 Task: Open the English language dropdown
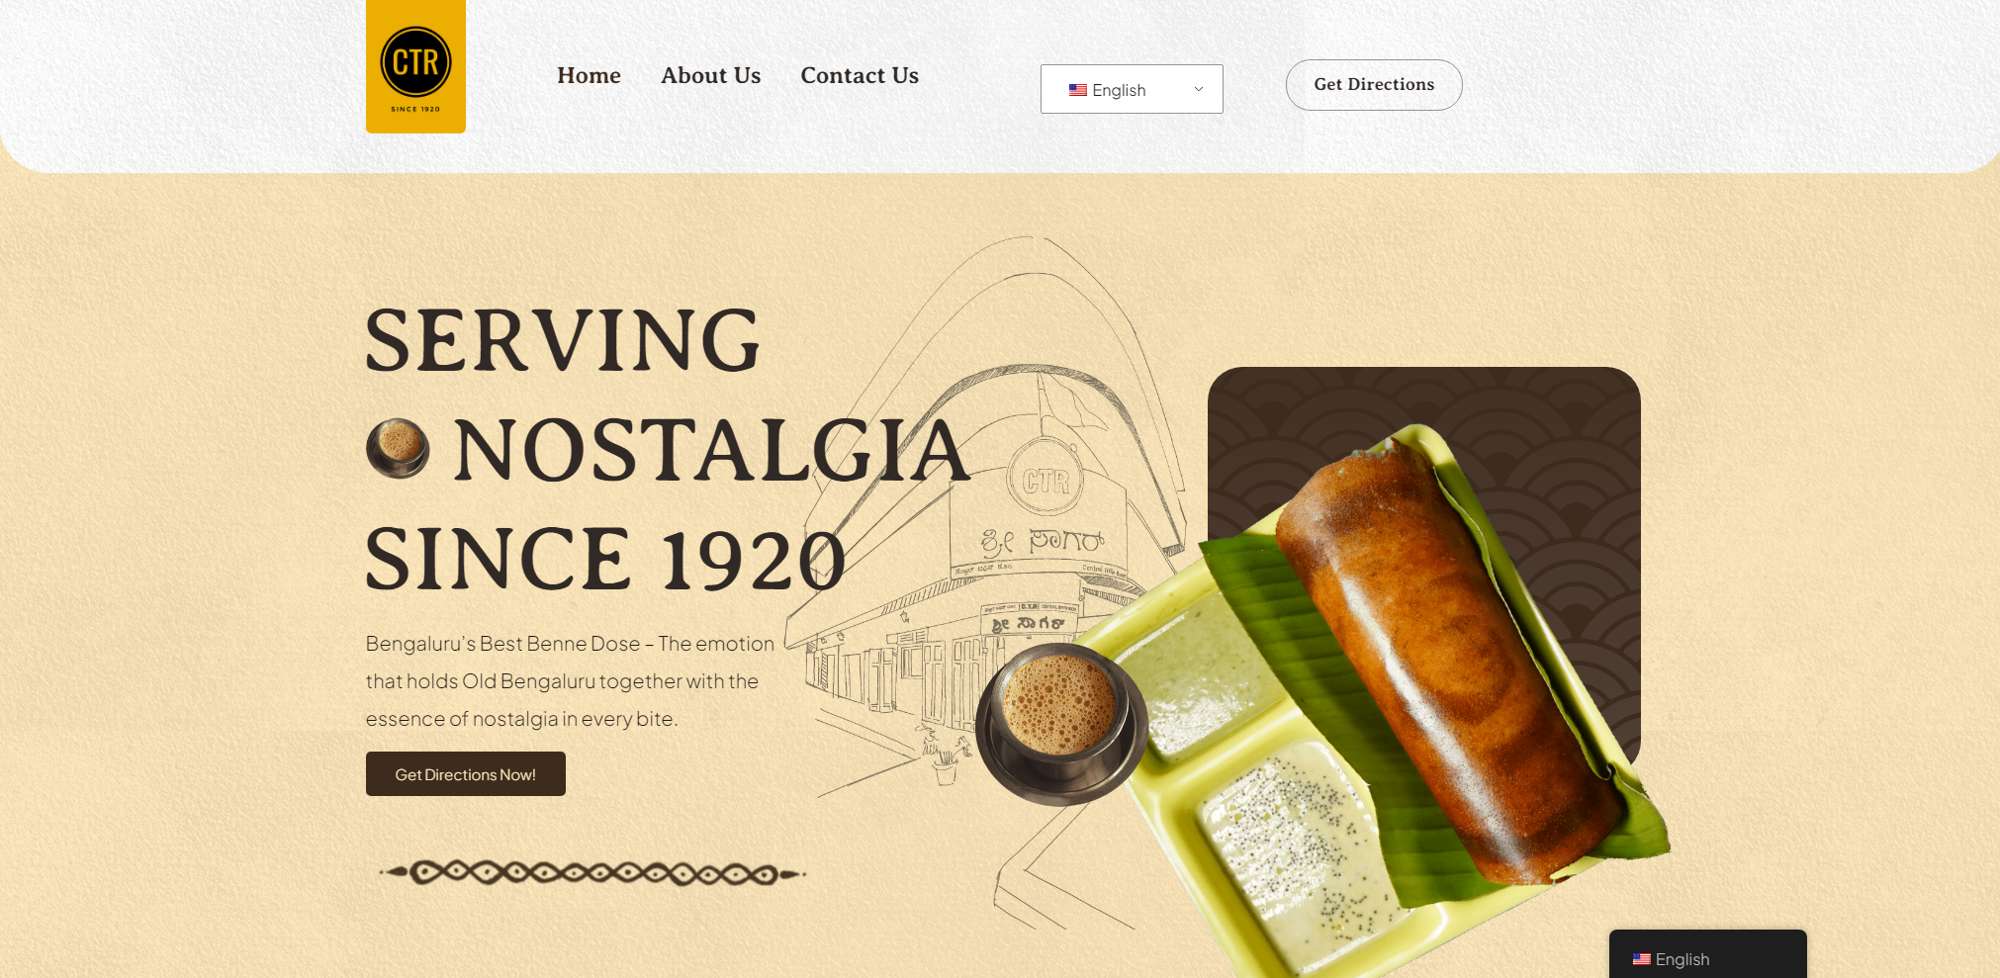(1131, 89)
